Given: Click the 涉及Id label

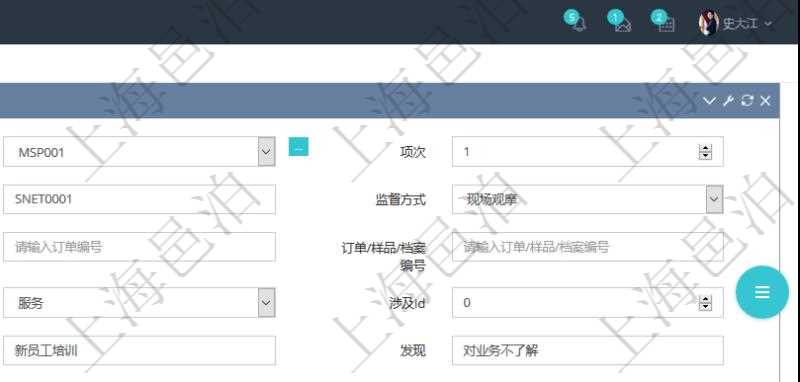Looking at the screenshot, I should 407,303.
